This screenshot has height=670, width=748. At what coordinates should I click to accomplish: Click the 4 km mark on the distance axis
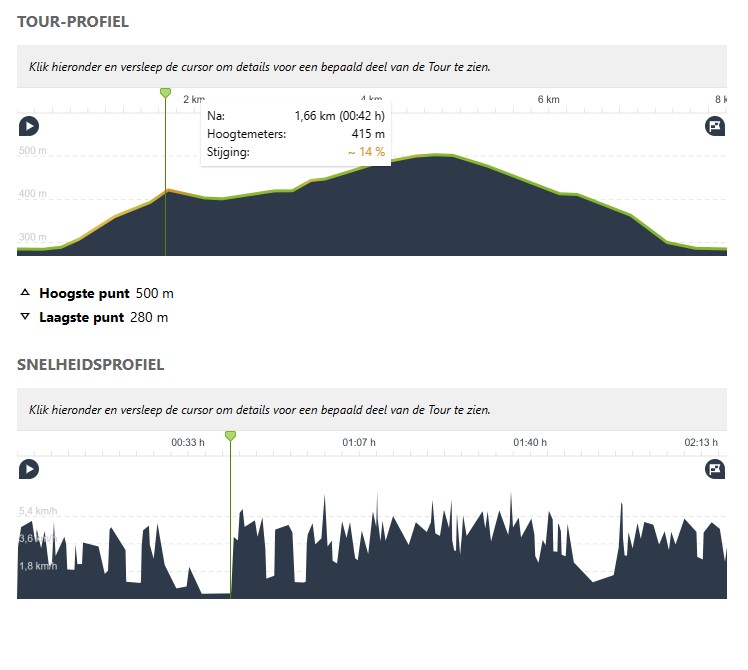click(371, 99)
